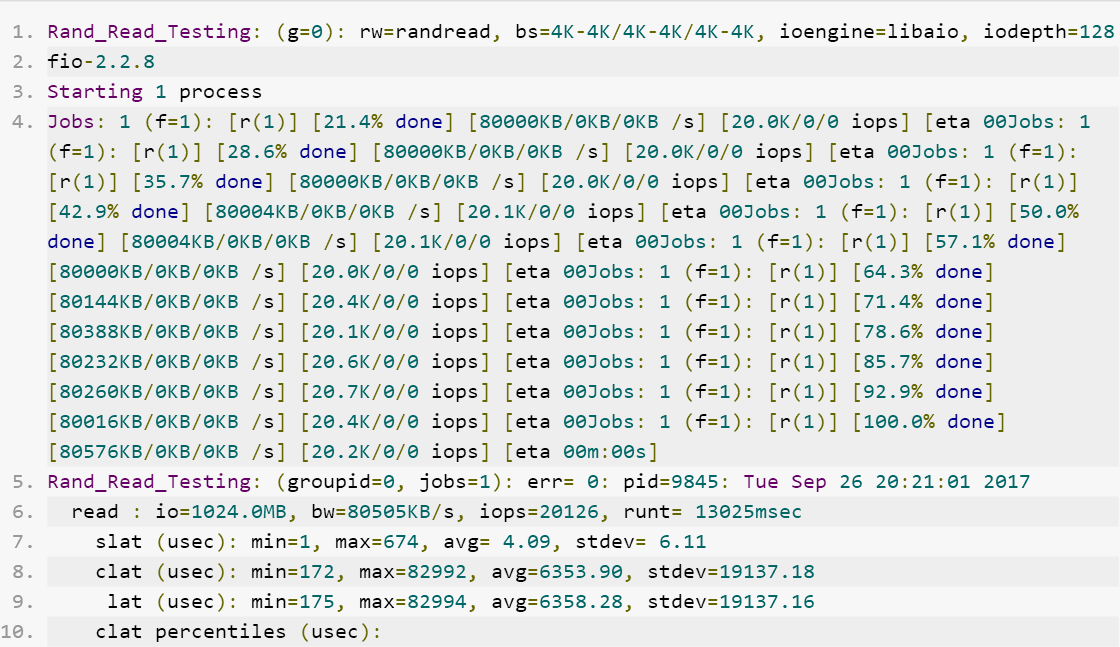Click line number 6 in the gutter
1120x647 pixels.
[x=22, y=512]
